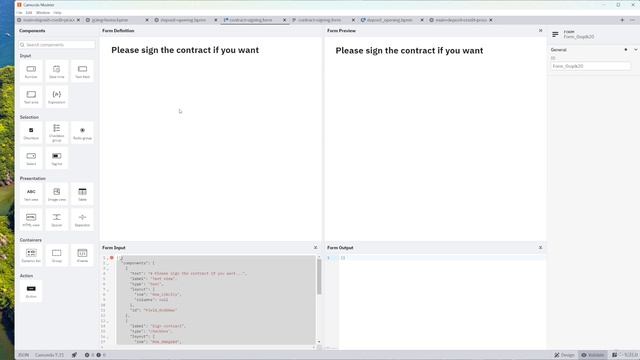Open the File menu
640x360 pixels.
19,13
